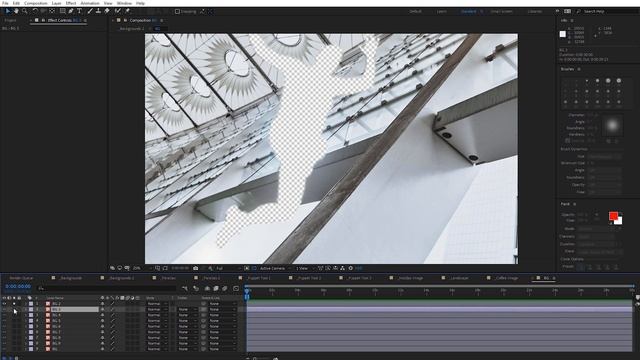The width and height of the screenshot is (640, 360).
Task: Switch to the Learn workspace
Action: tap(442, 11)
